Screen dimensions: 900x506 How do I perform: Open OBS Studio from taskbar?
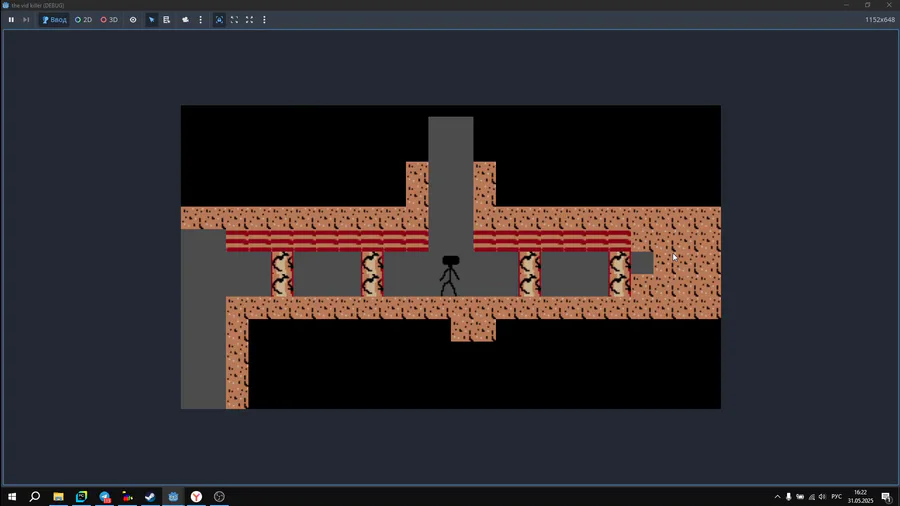[x=219, y=496]
